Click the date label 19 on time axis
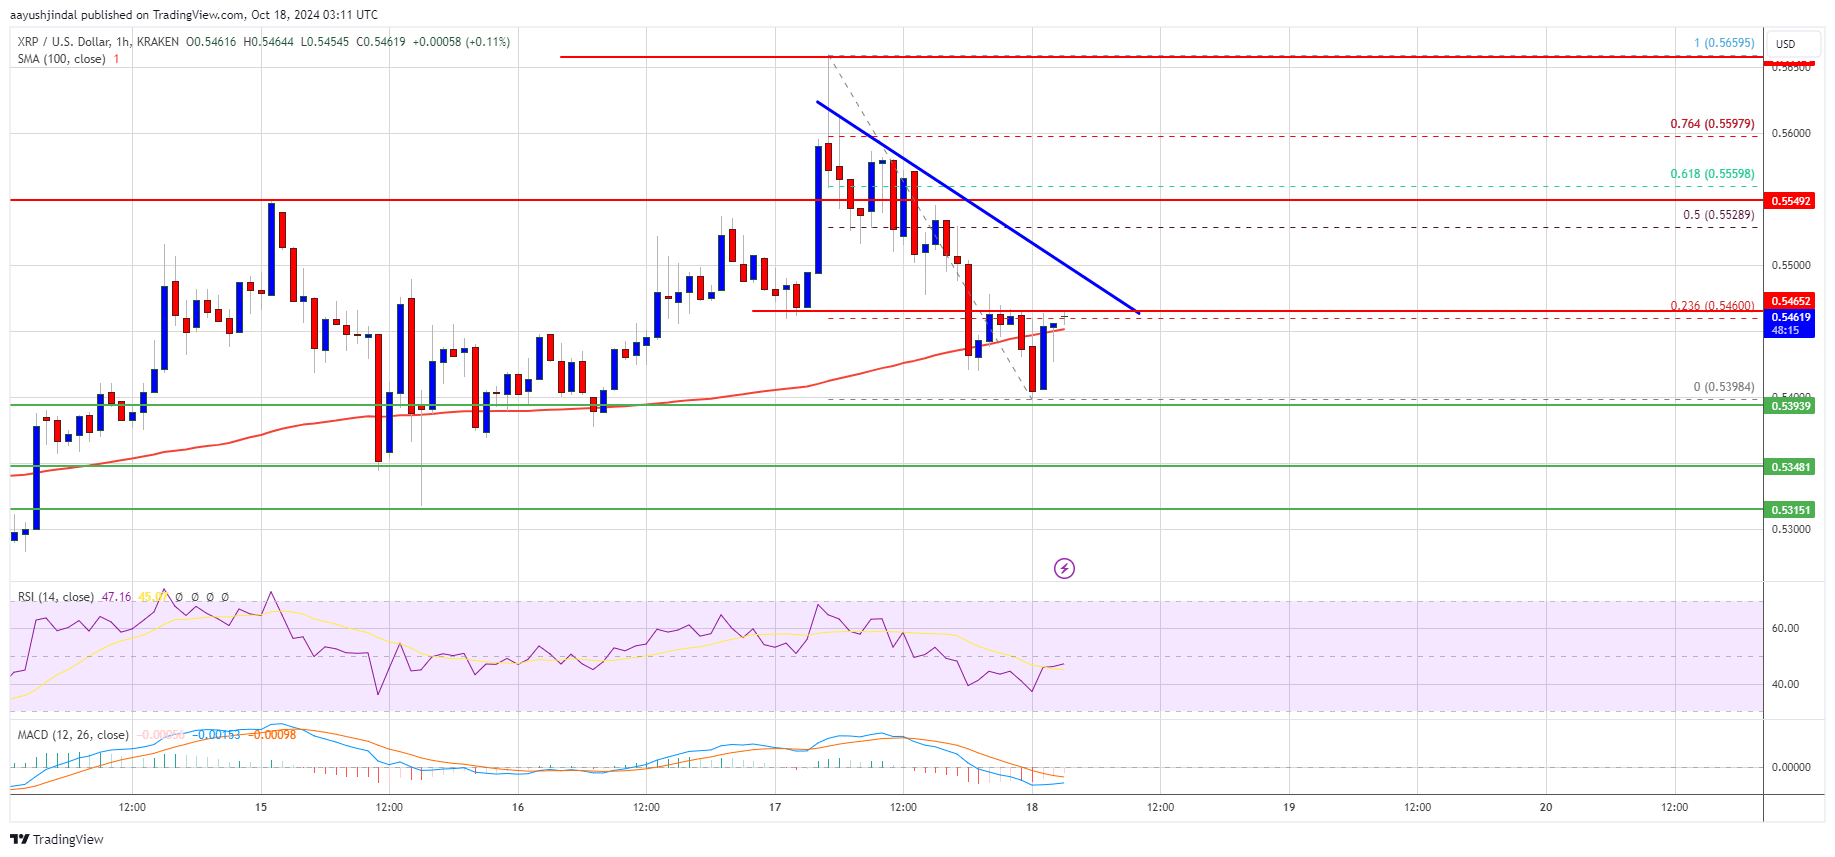The image size is (1835, 857). pyautogui.click(x=1289, y=807)
